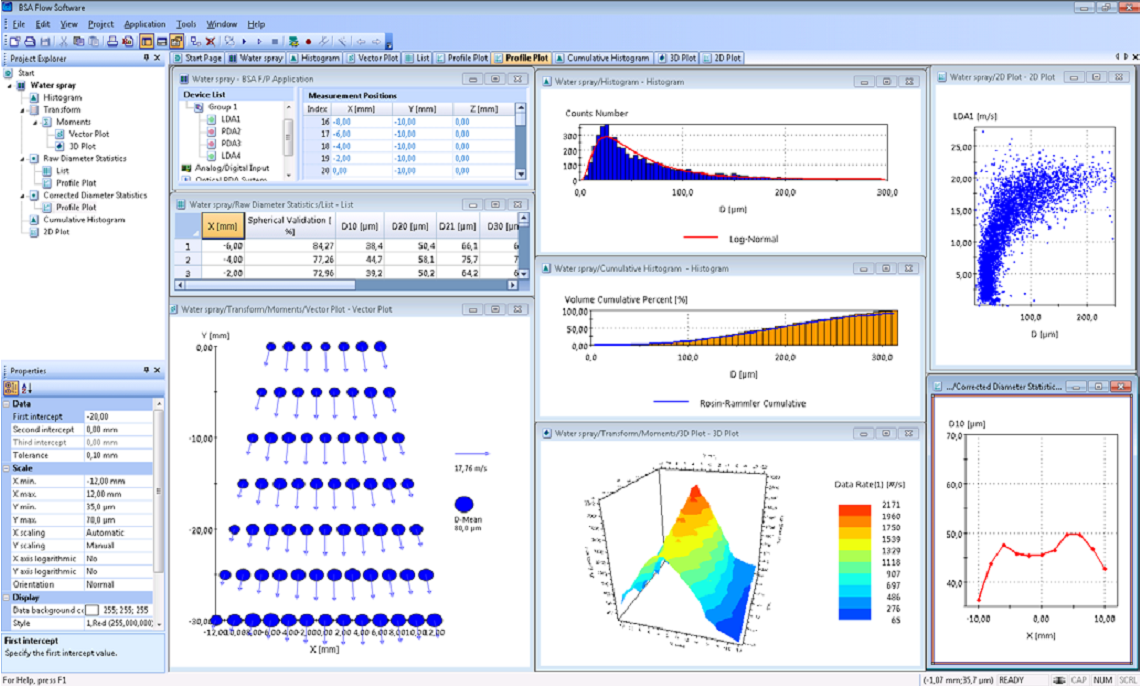This screenshot has height=689, width=1140.
Task: Click the red record dot in toolbar
Action: tap(308, 42)
